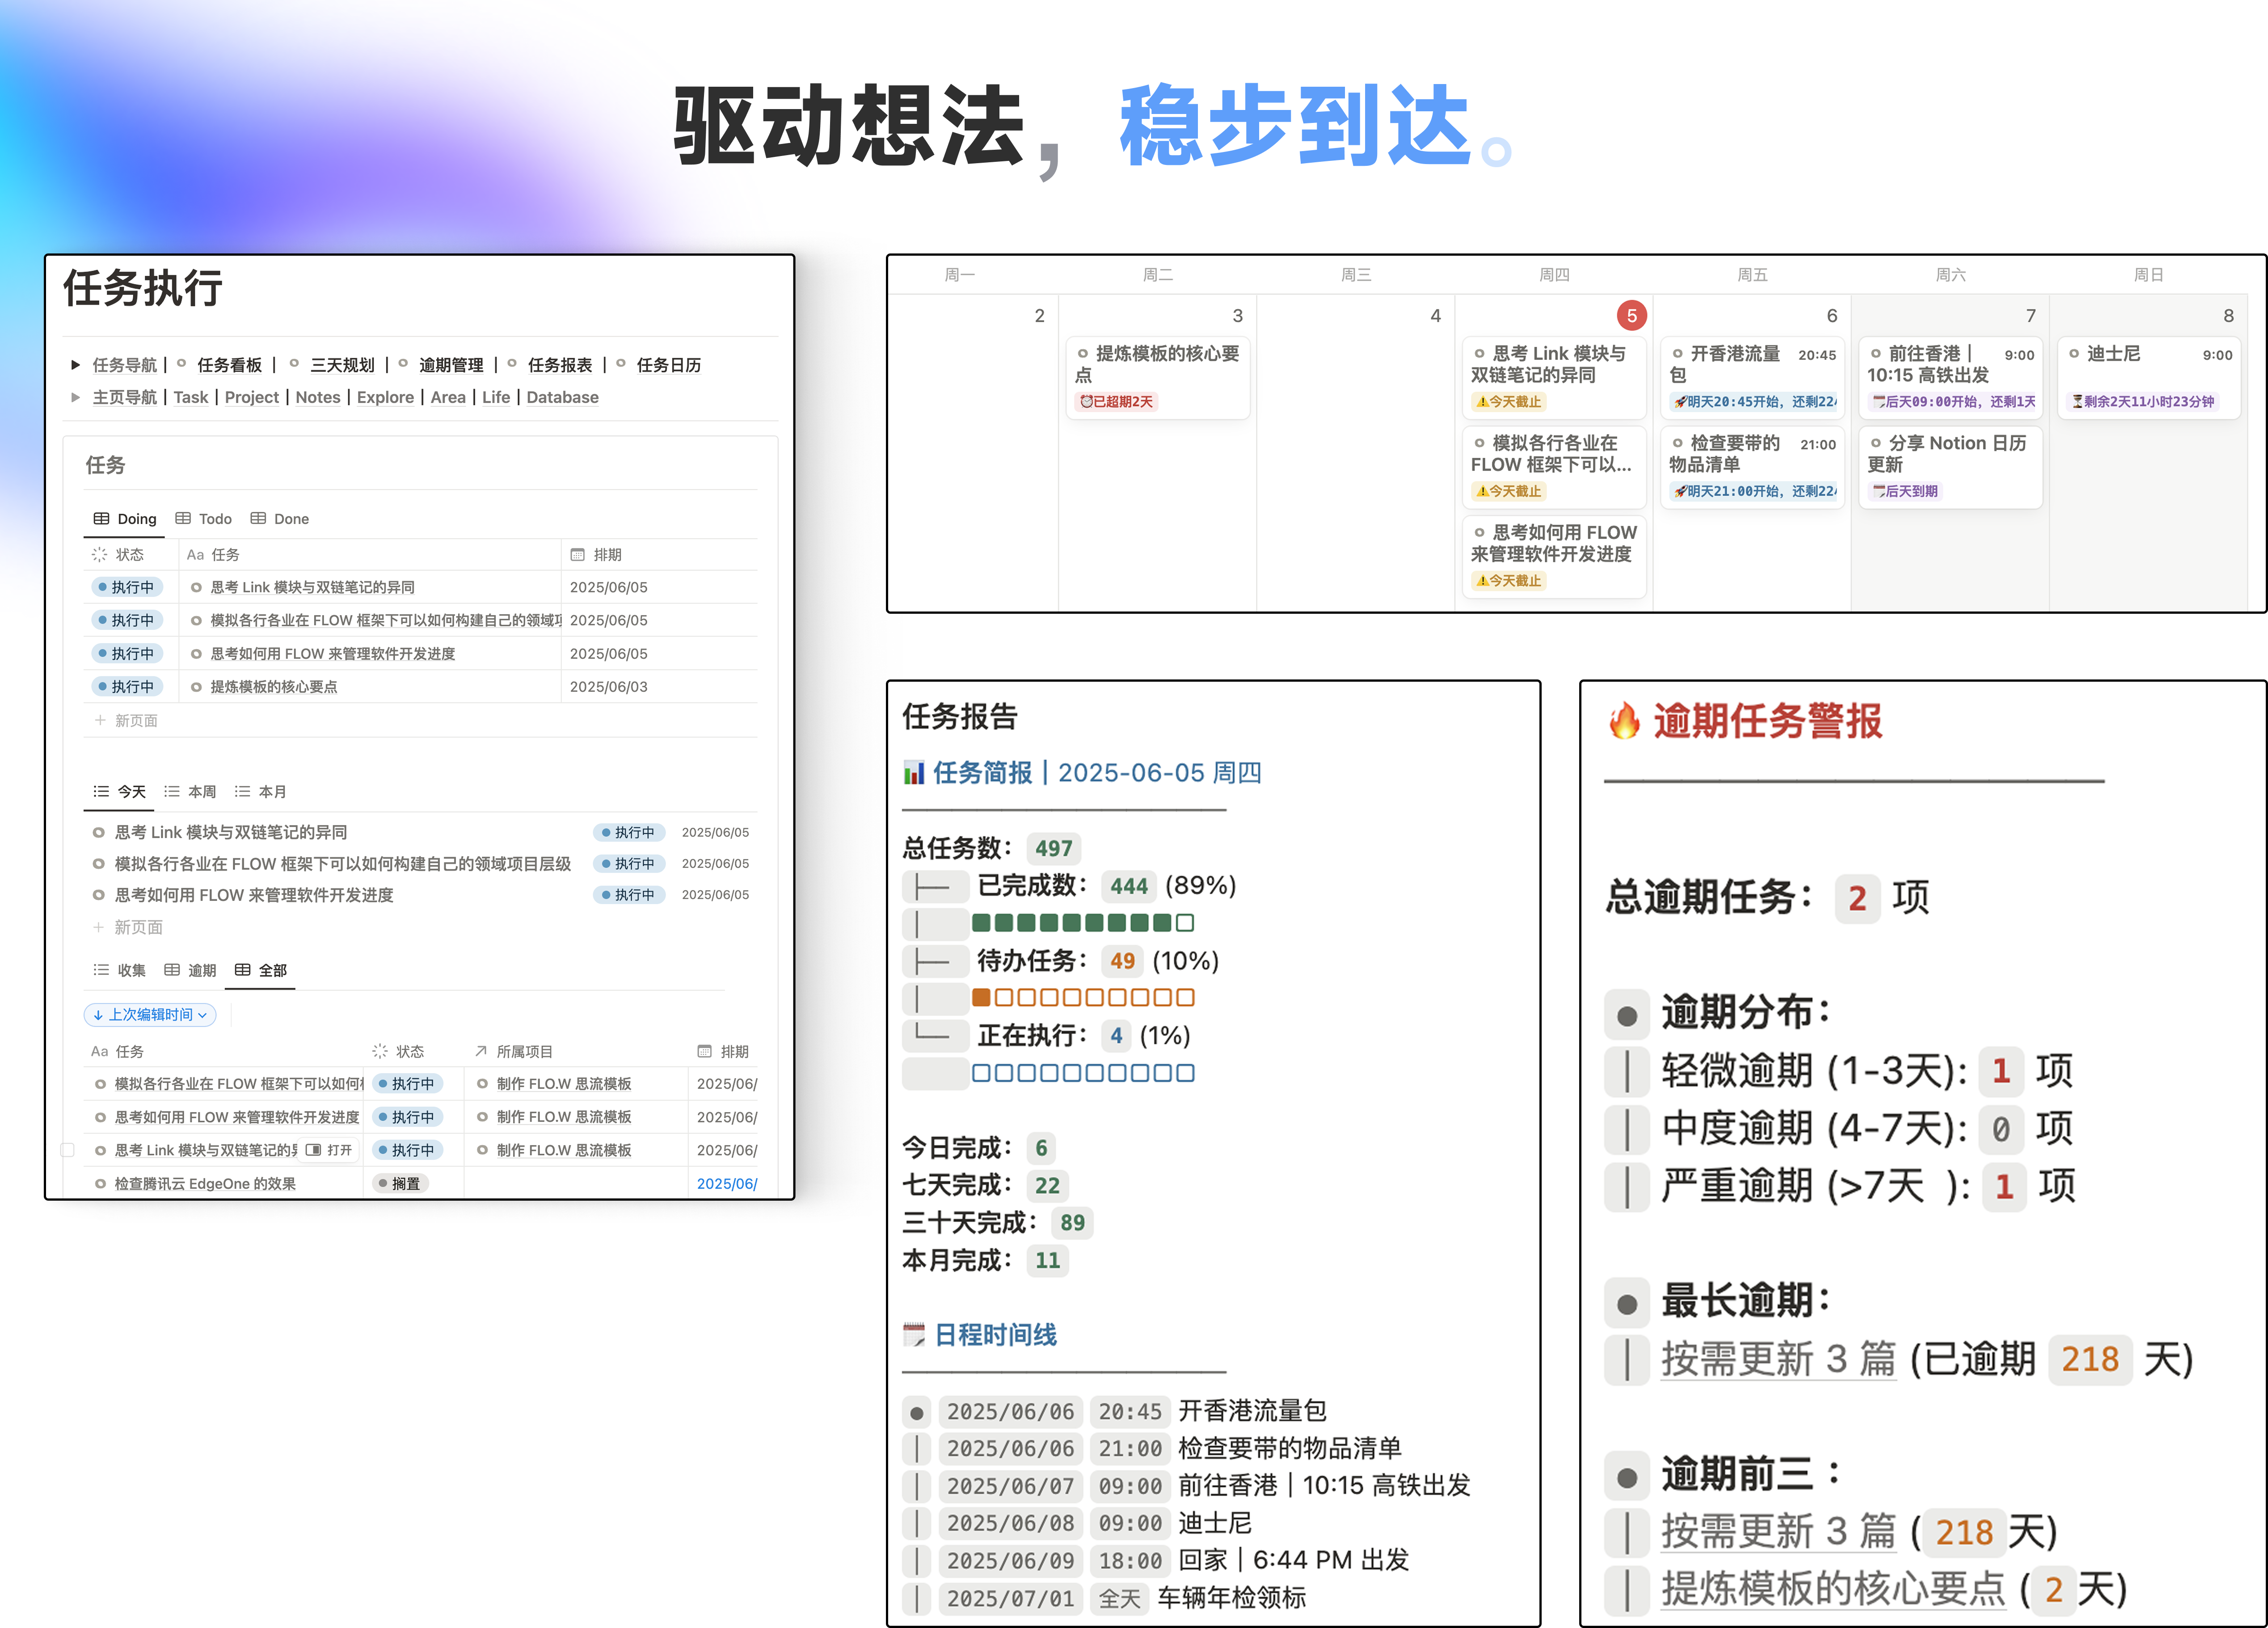This screenshot has width=2268, height=1628.
Task: Open 提炼模板的核心要点 in the Doing table
Action: pyautogui.click(x=274, y=687)
